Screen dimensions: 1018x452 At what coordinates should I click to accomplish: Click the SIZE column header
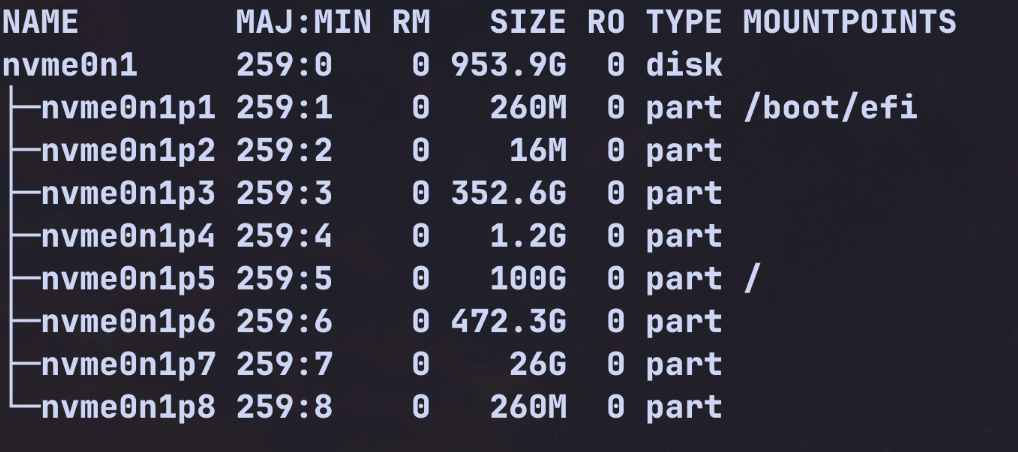point(527,22)
